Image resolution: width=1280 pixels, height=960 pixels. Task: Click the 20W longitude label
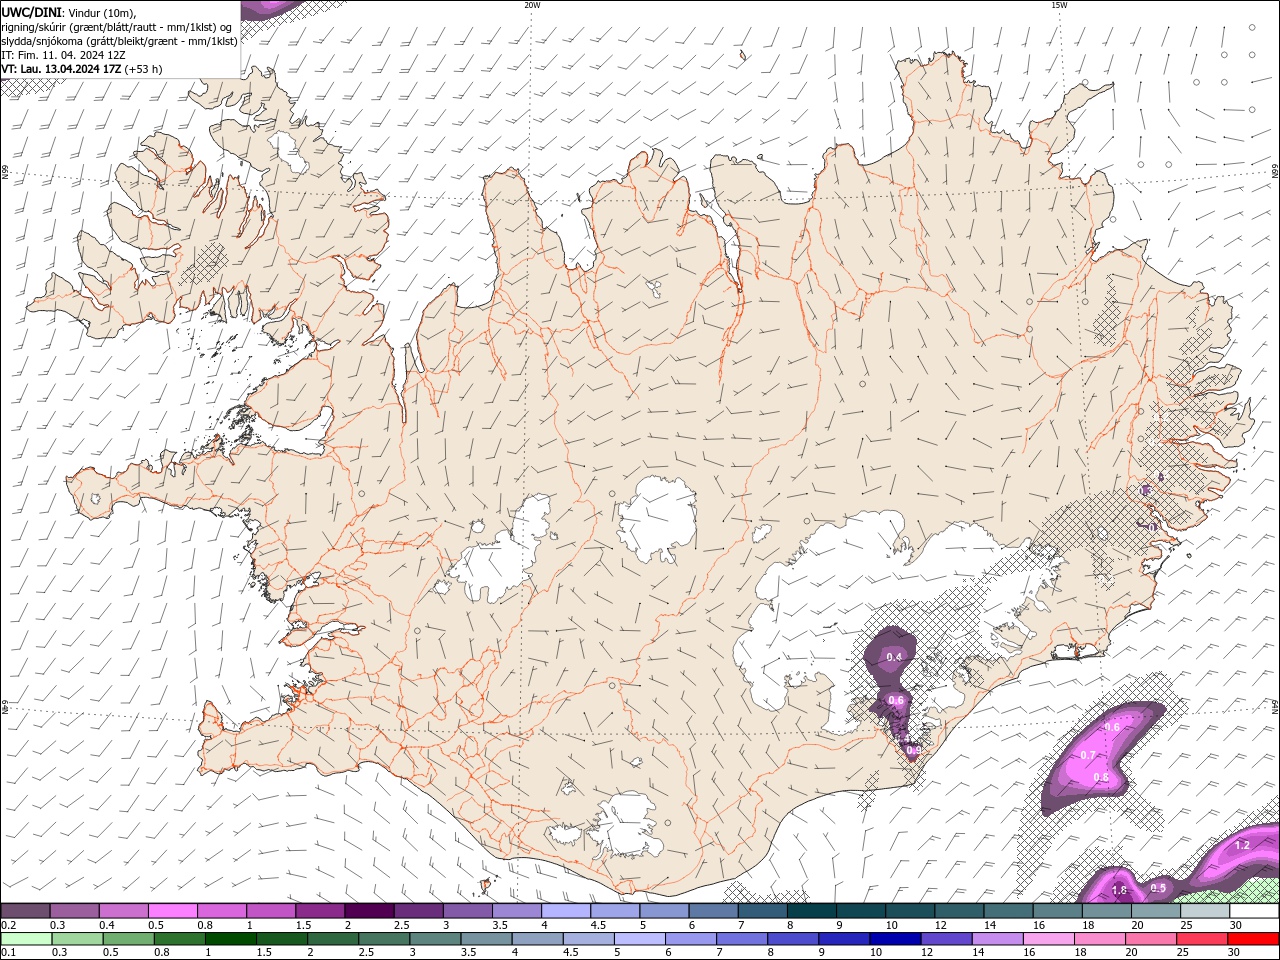pos(532,5)
